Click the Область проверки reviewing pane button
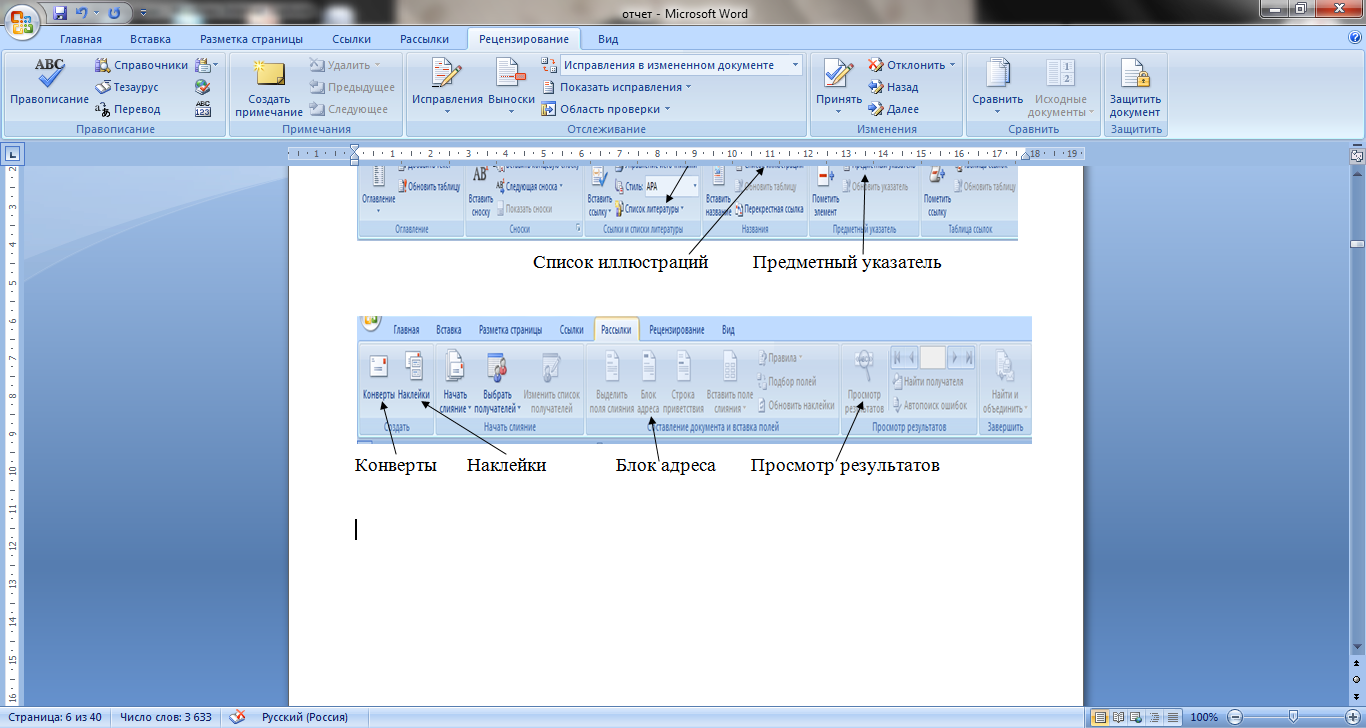The height and width of the screenshot is (728, 1366). 600,109
